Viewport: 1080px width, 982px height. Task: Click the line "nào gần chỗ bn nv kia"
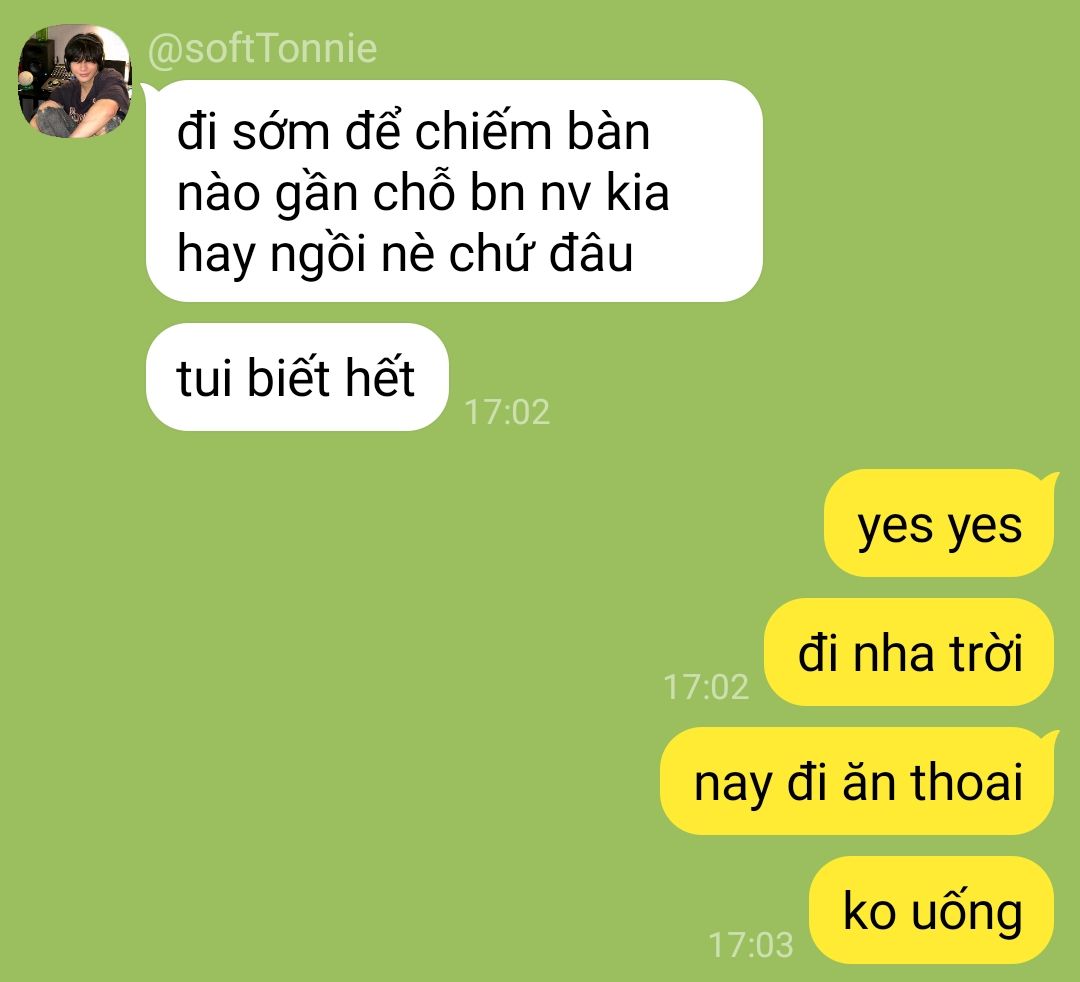423,192
